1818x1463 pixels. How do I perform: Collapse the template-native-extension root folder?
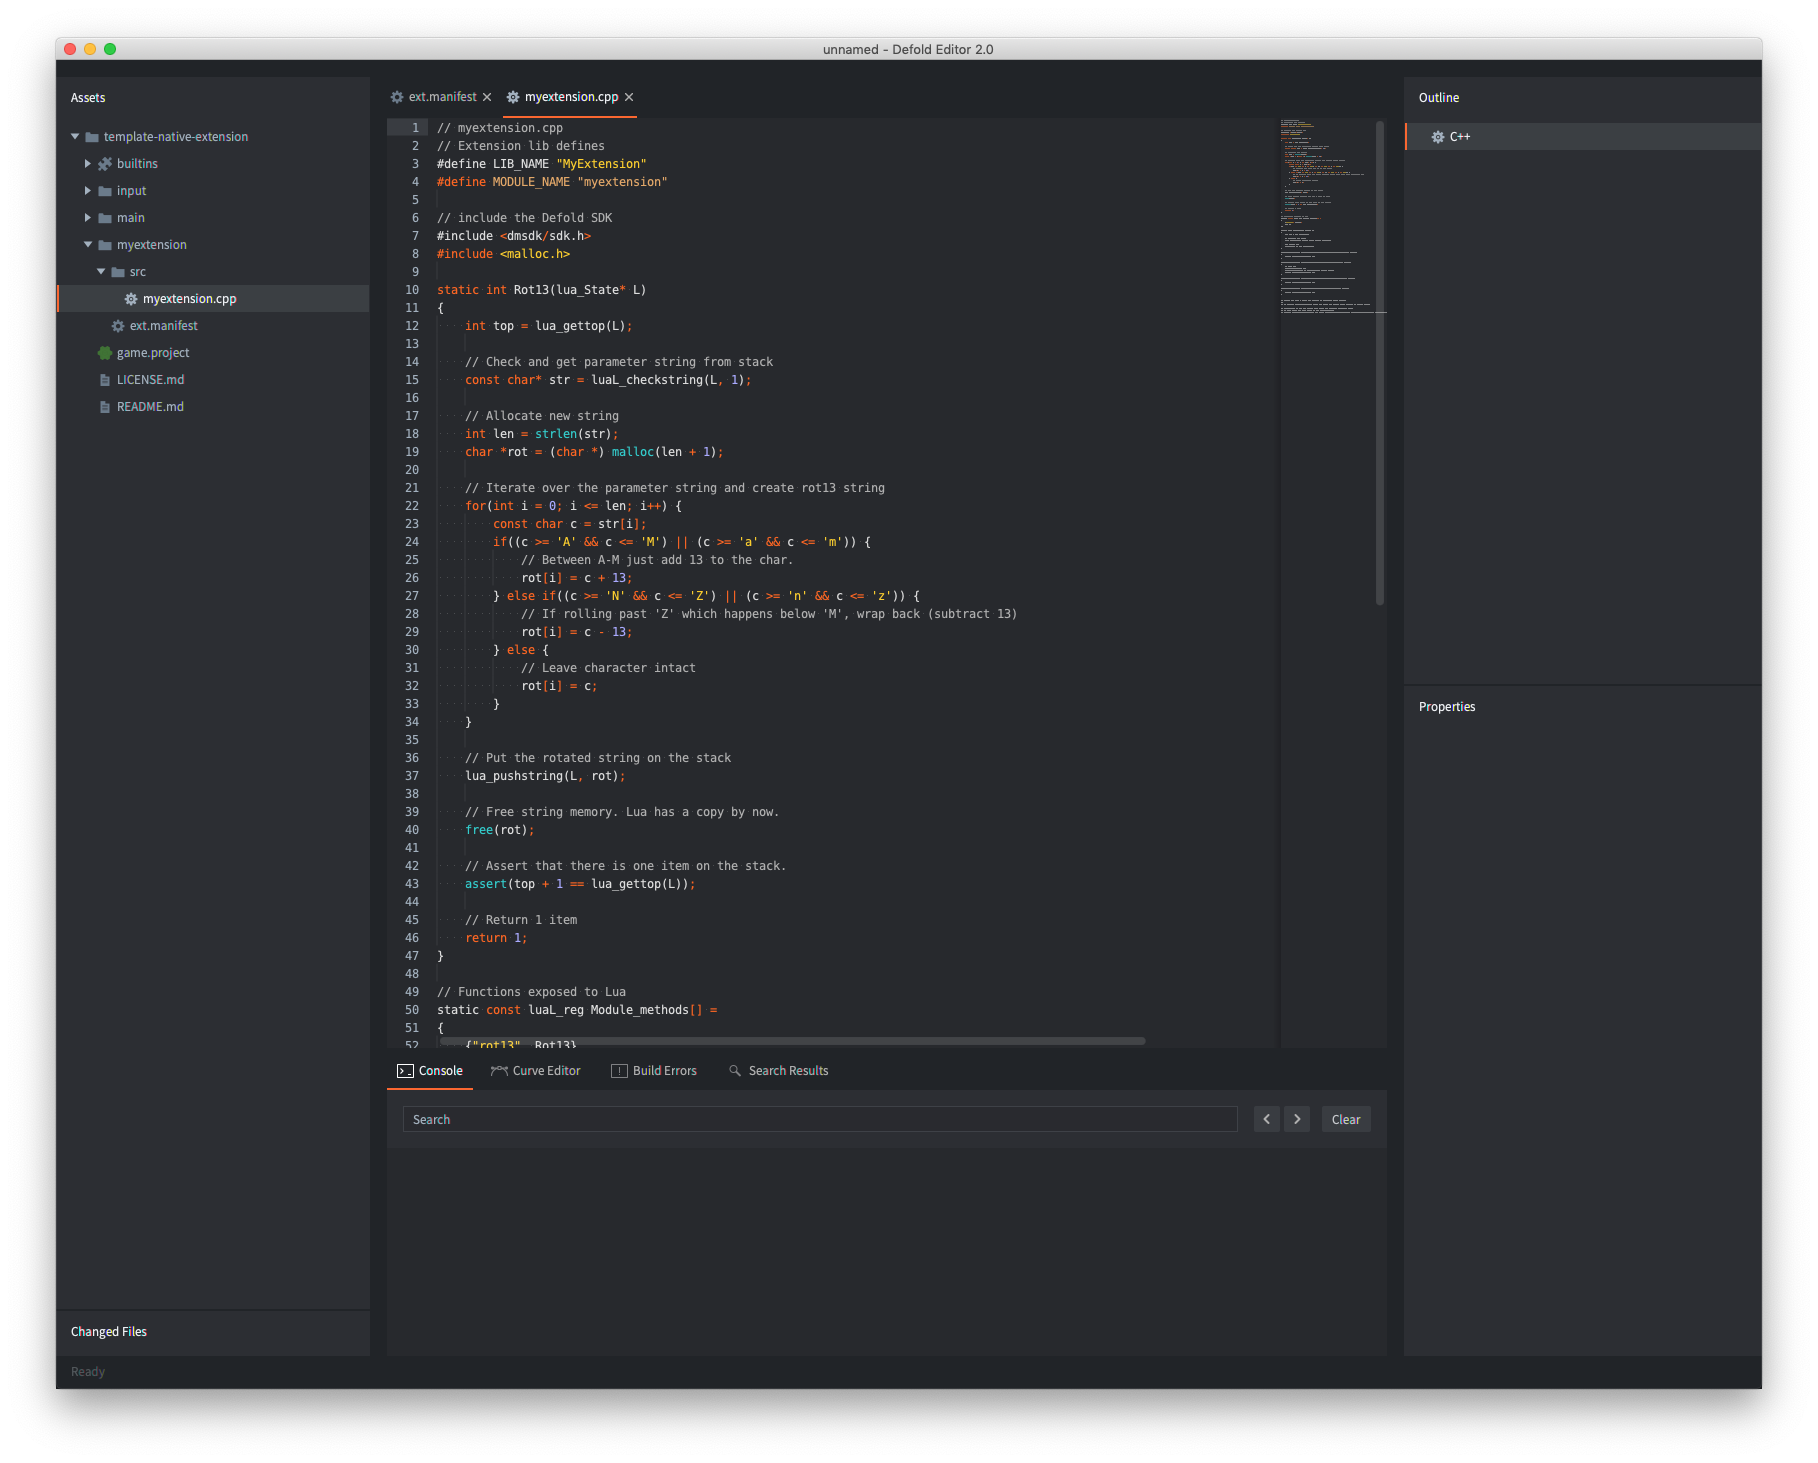pyautogui.click(x=75, y=136)
